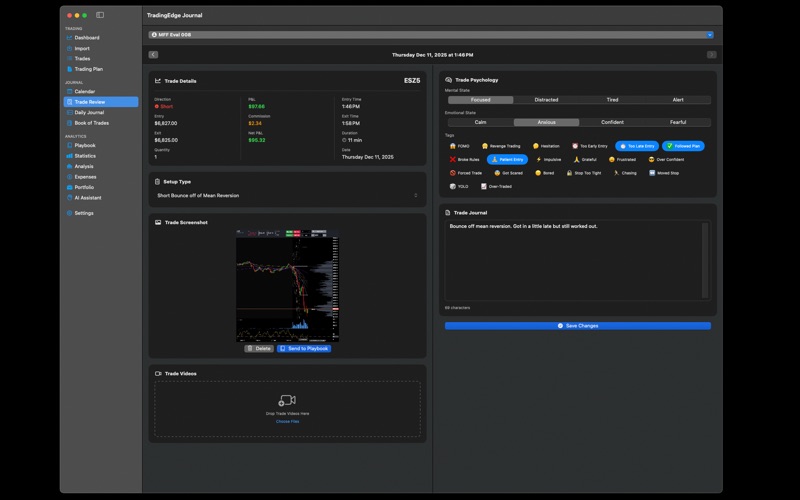Click the Trades list icon in the sidebar
Image resolution: width=800 pixels, height=500 pixels.
coord(69,59)
